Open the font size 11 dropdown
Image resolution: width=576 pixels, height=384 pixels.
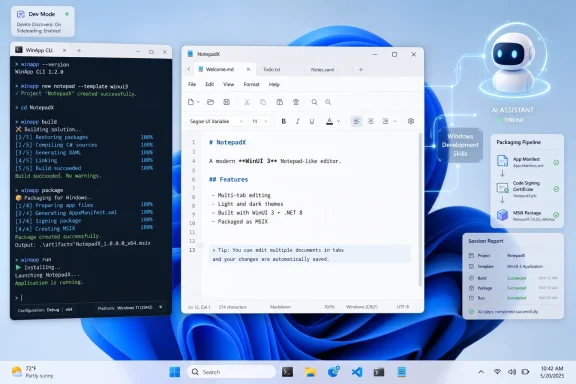[260, 121]
